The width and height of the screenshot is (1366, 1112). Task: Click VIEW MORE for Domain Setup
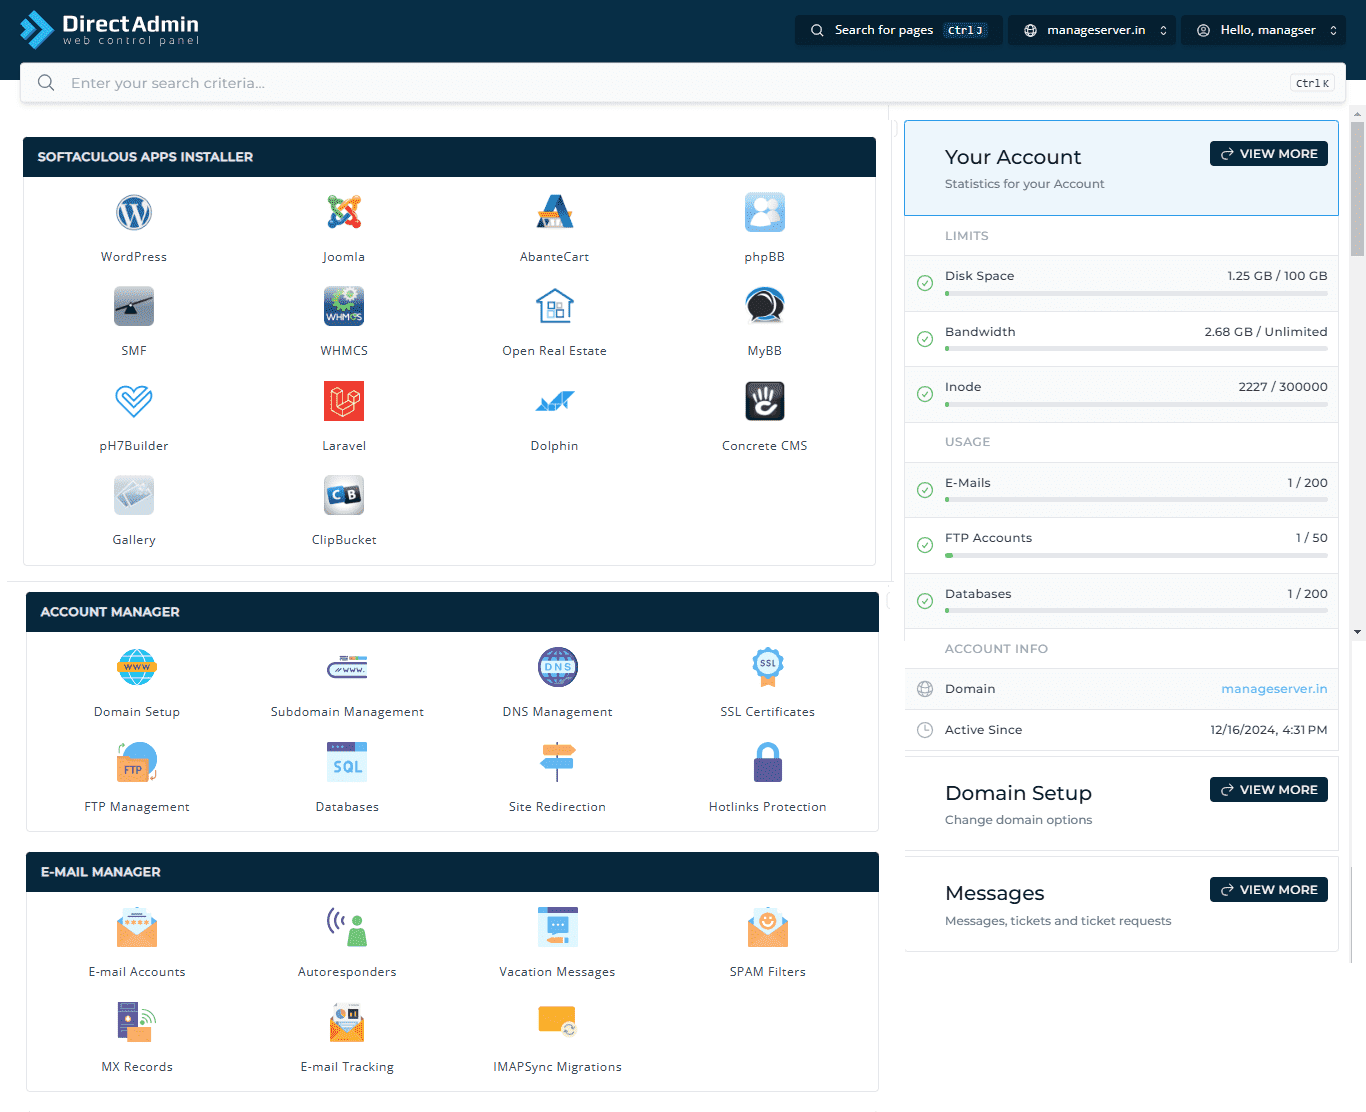coord(1269,790)
